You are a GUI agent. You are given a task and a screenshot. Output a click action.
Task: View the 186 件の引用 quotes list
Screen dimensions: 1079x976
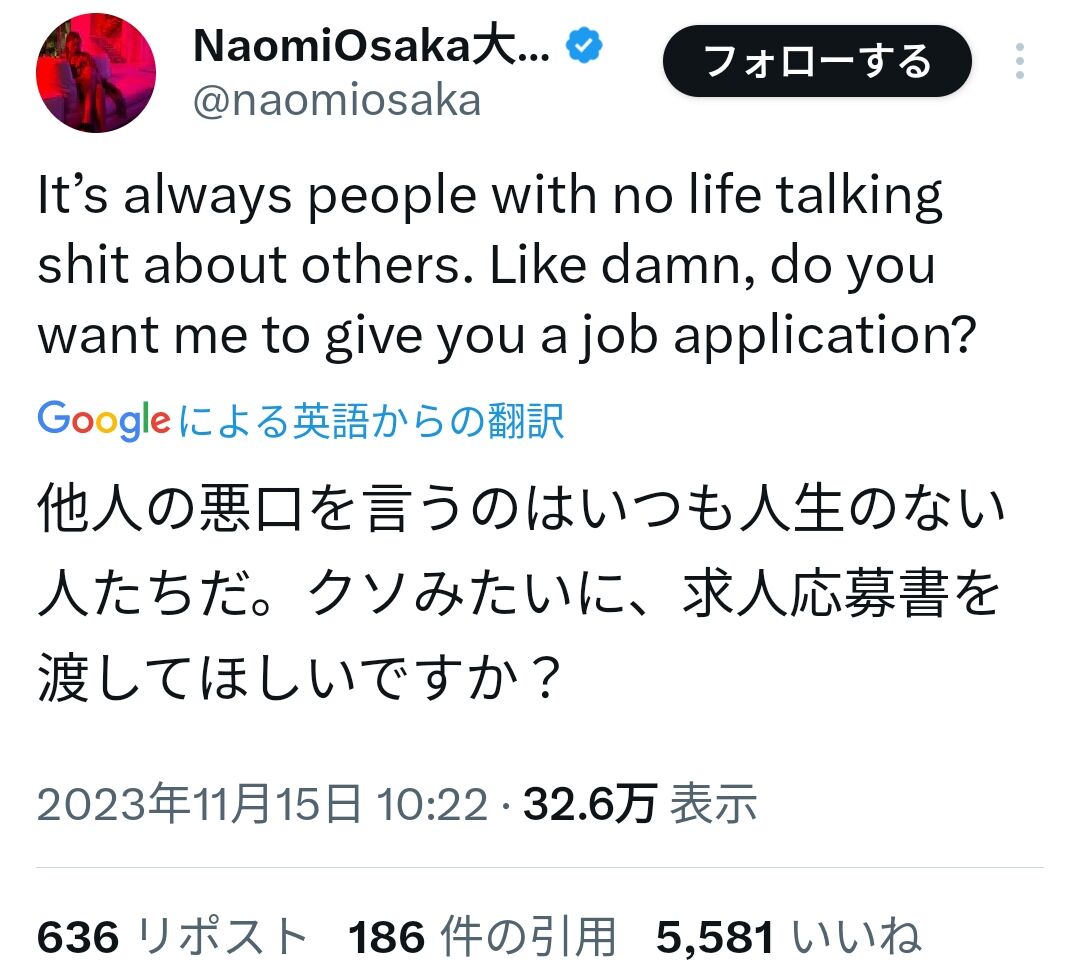(482, 937)
